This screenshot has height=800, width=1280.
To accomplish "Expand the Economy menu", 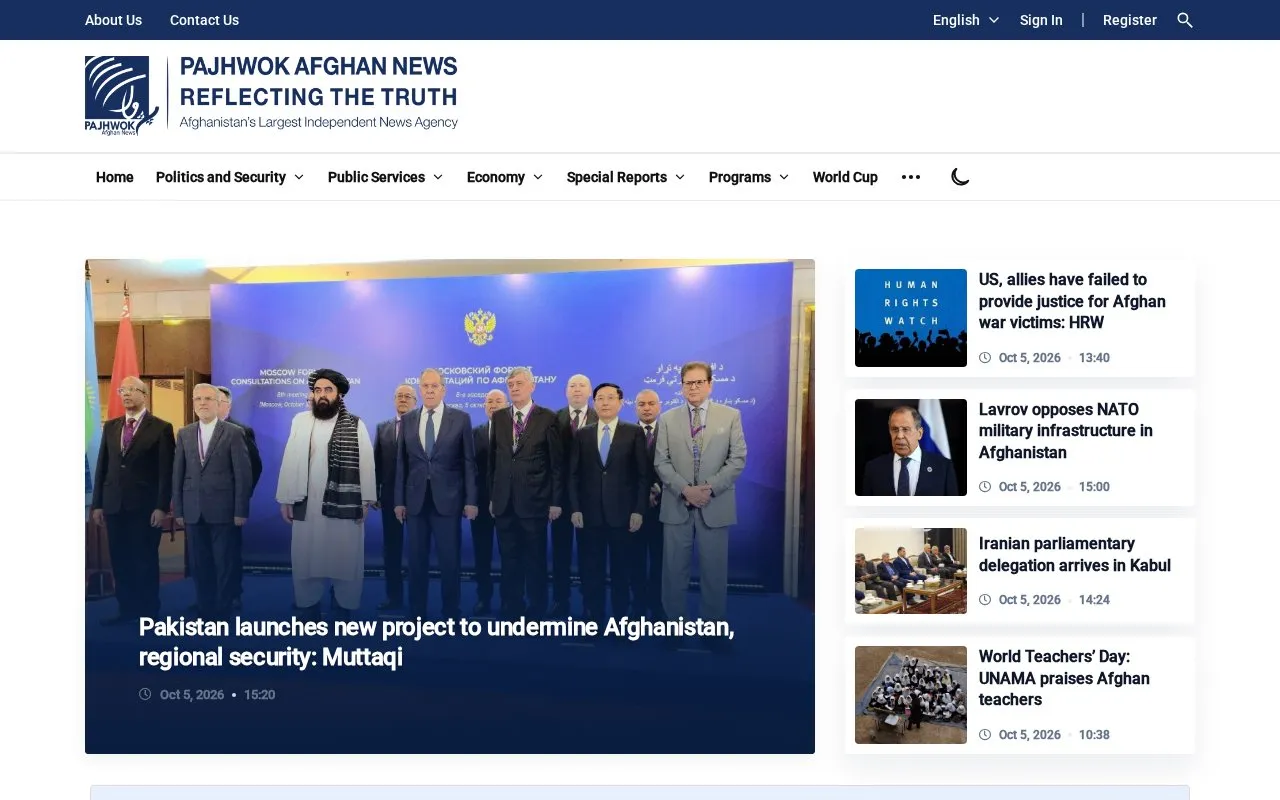I will pos(505,177).
